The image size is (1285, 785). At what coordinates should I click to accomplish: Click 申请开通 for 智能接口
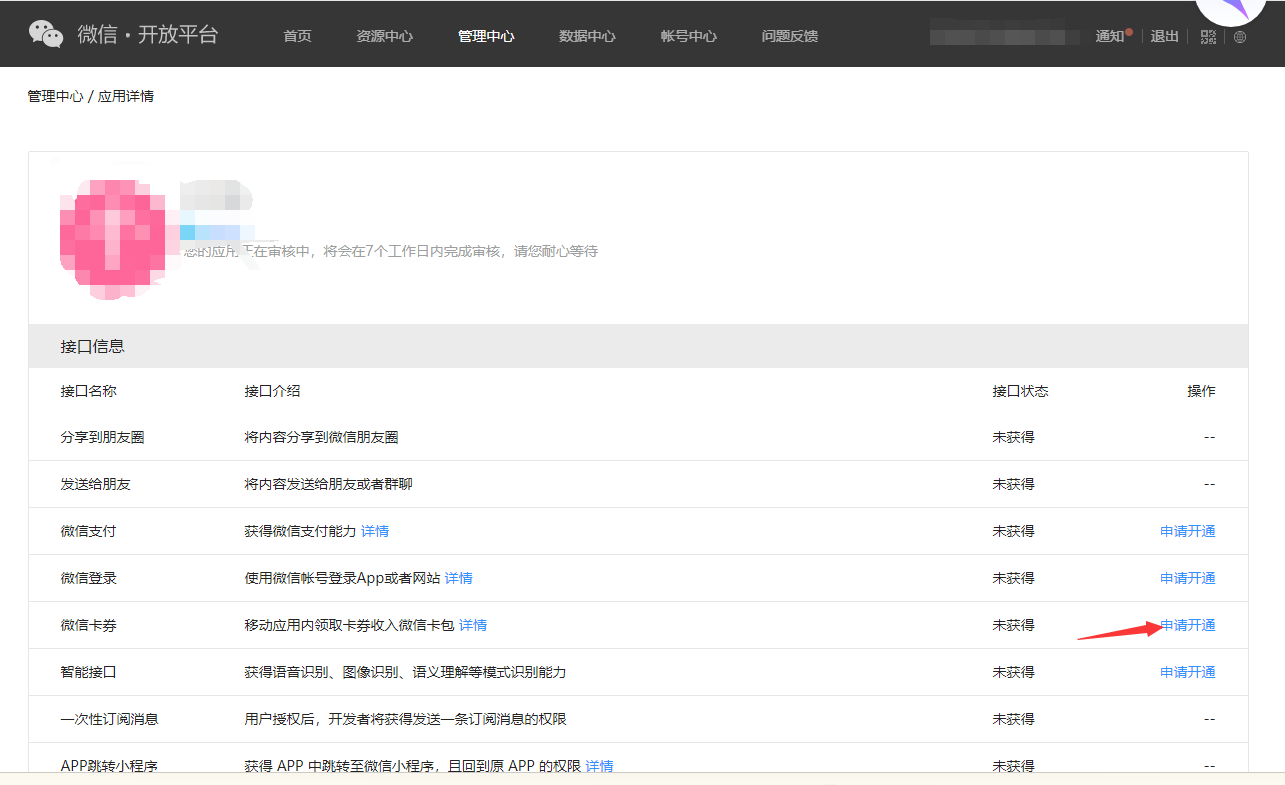coord(1188,672)
